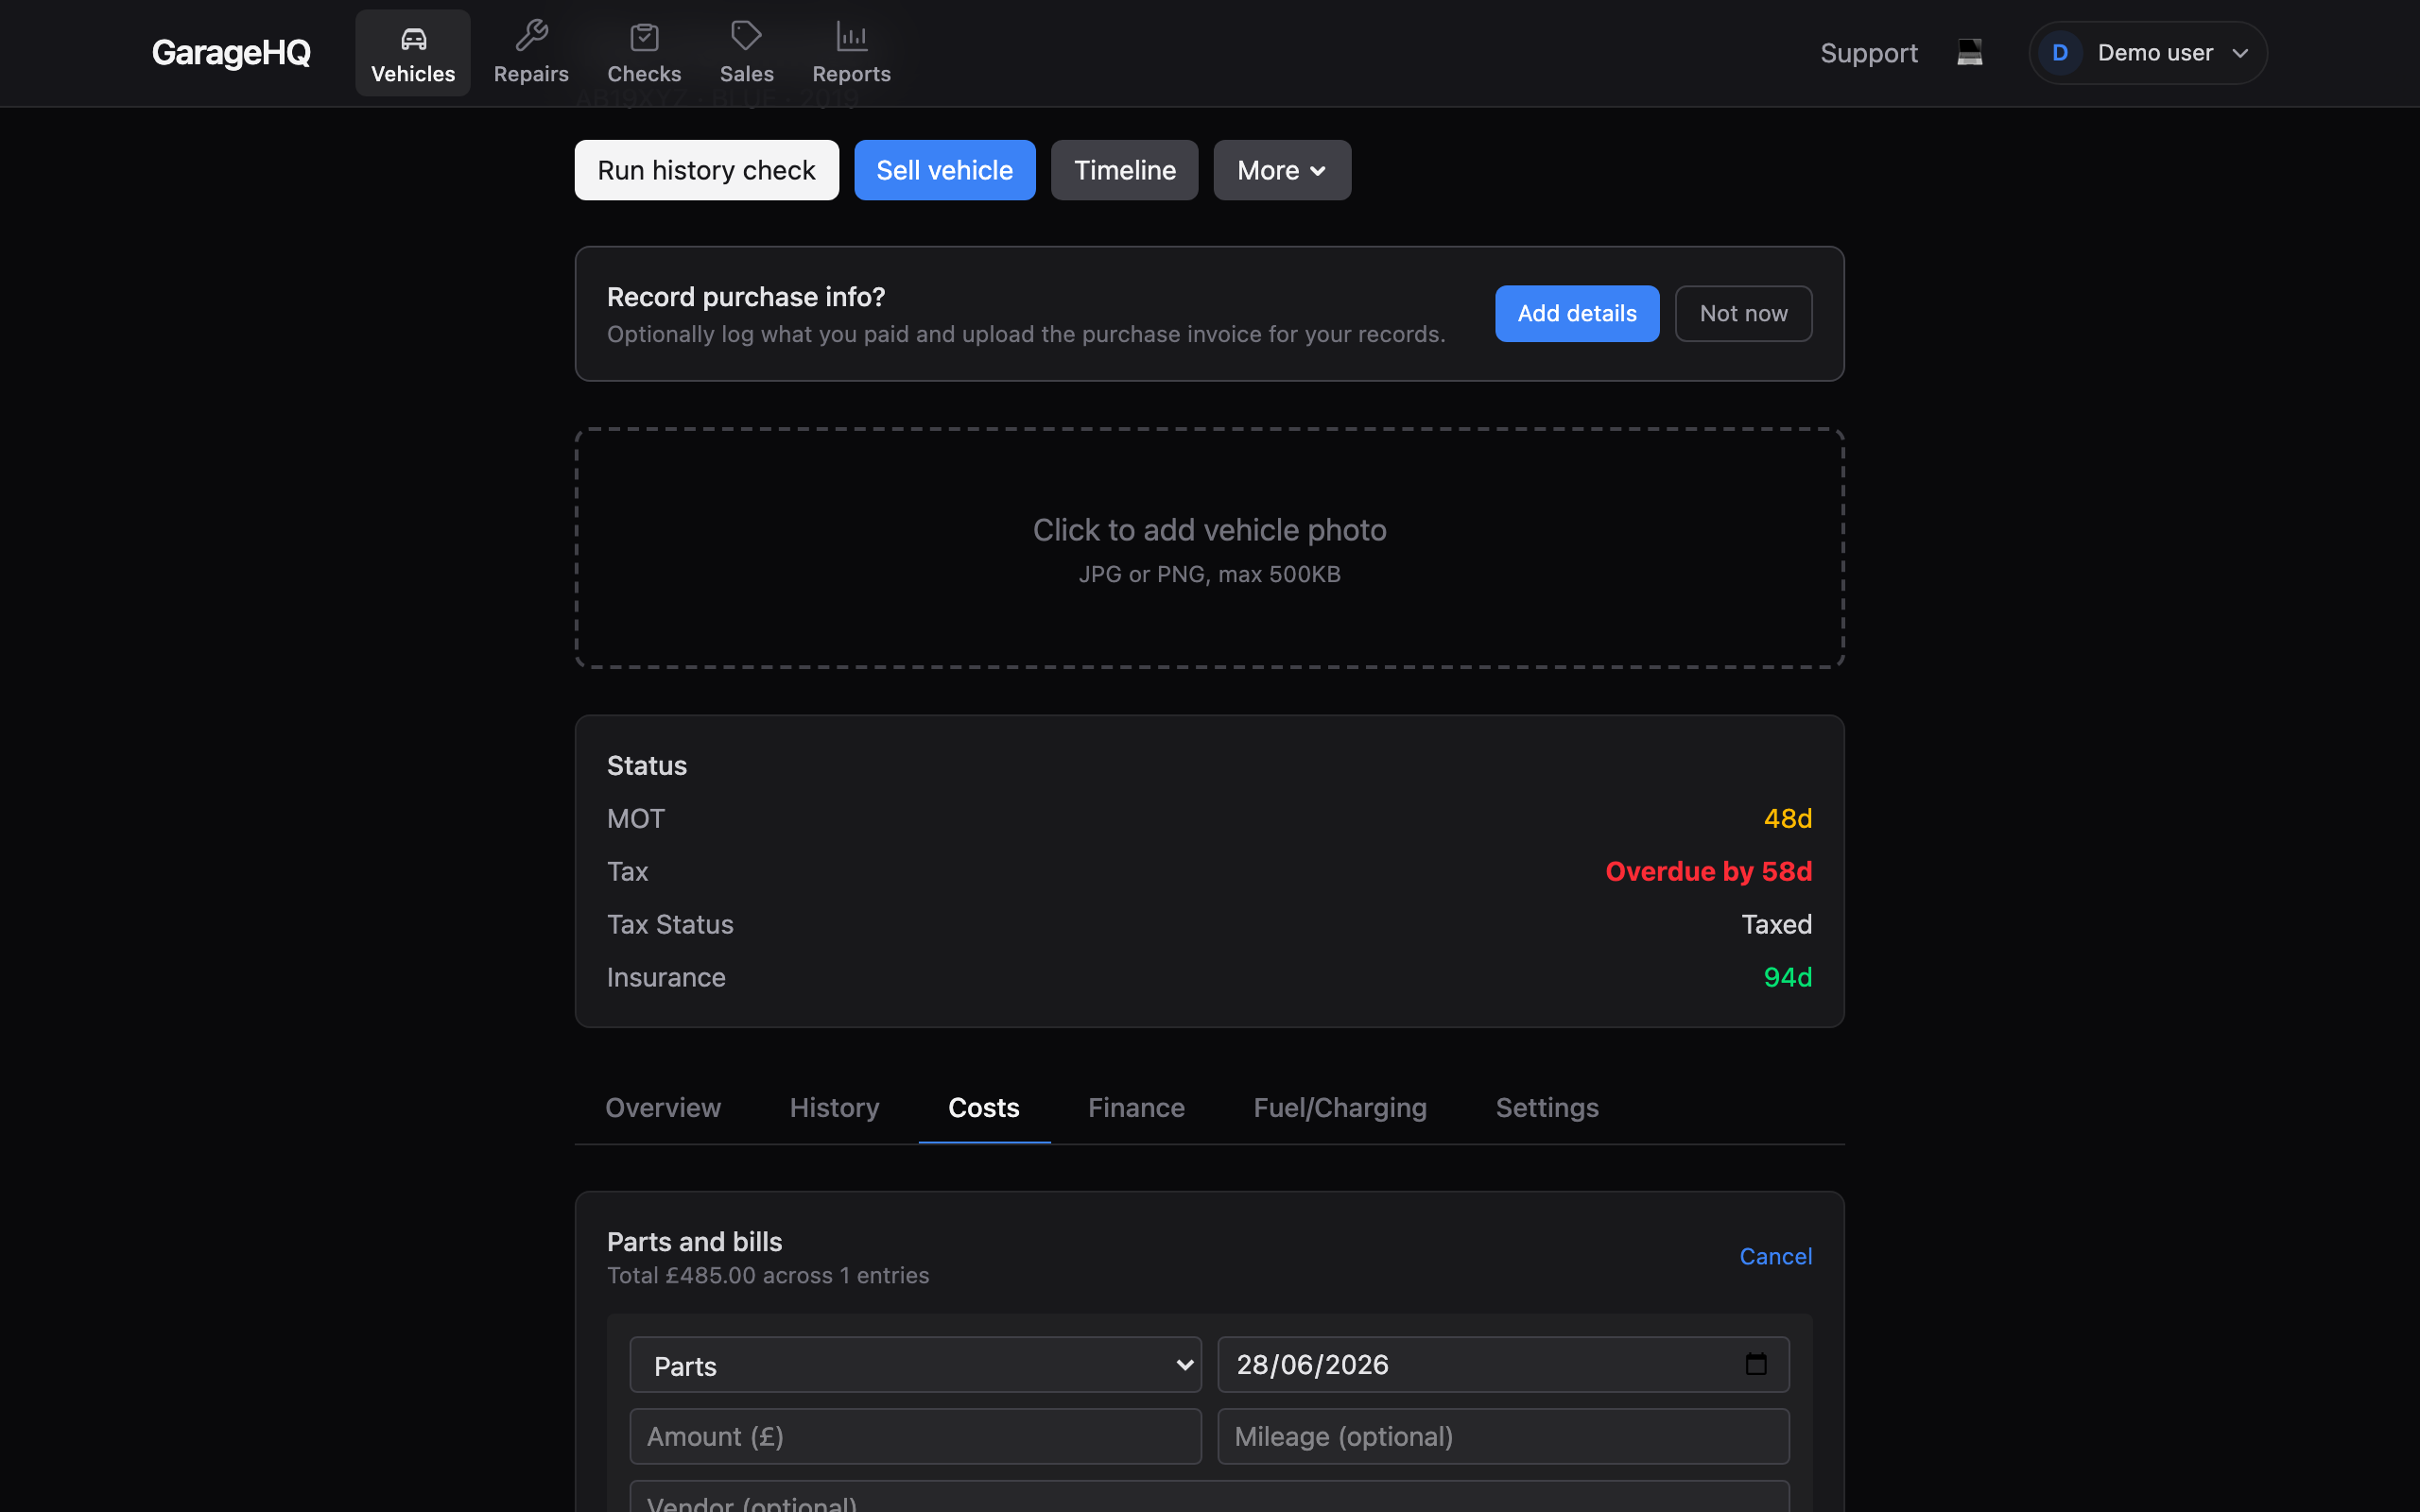Expand the Demo user menu

pos(2147,53)
